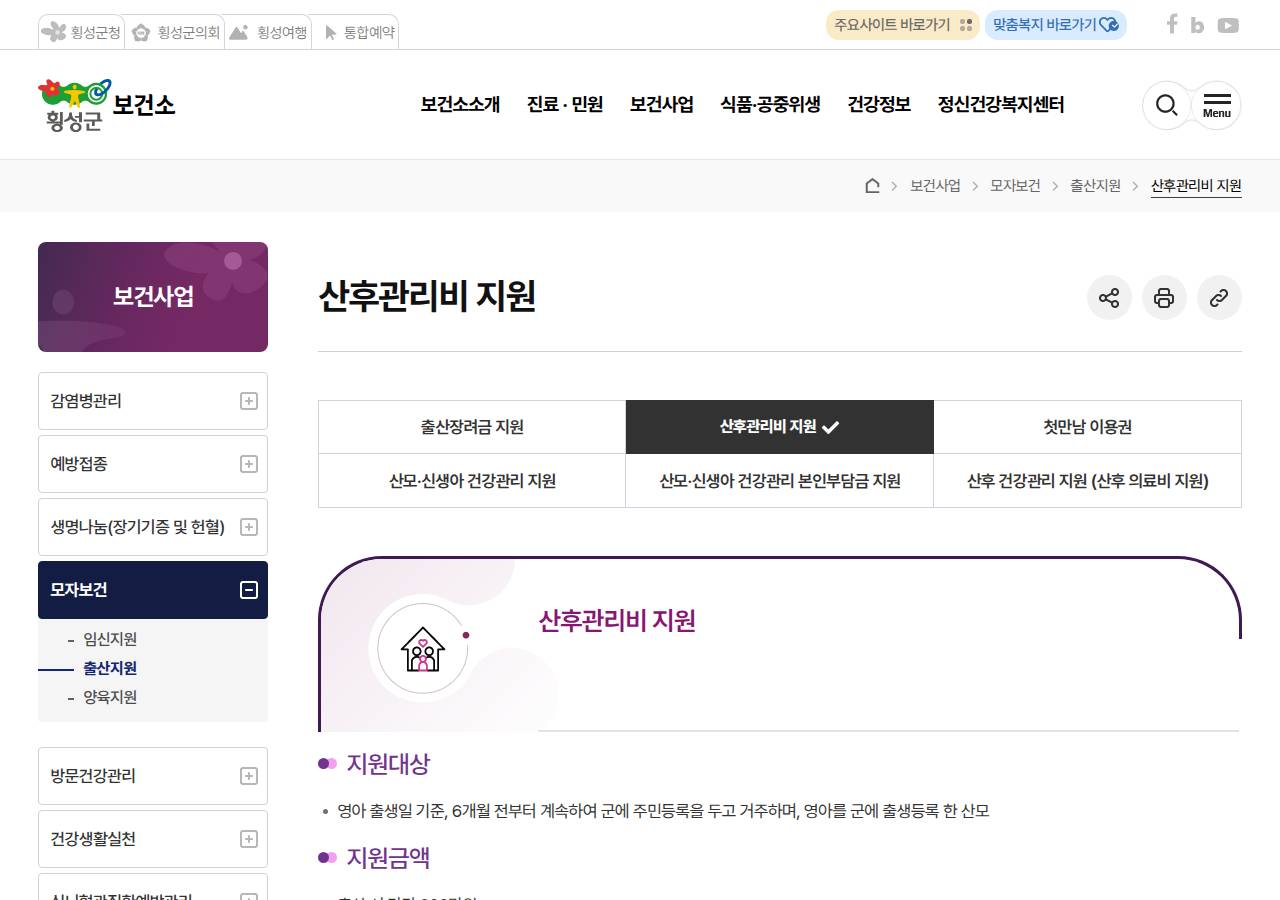The height and width of the screenshot is (900, 1280).
Task: Open 횡성여행 site link
Action: pos(267,32)
